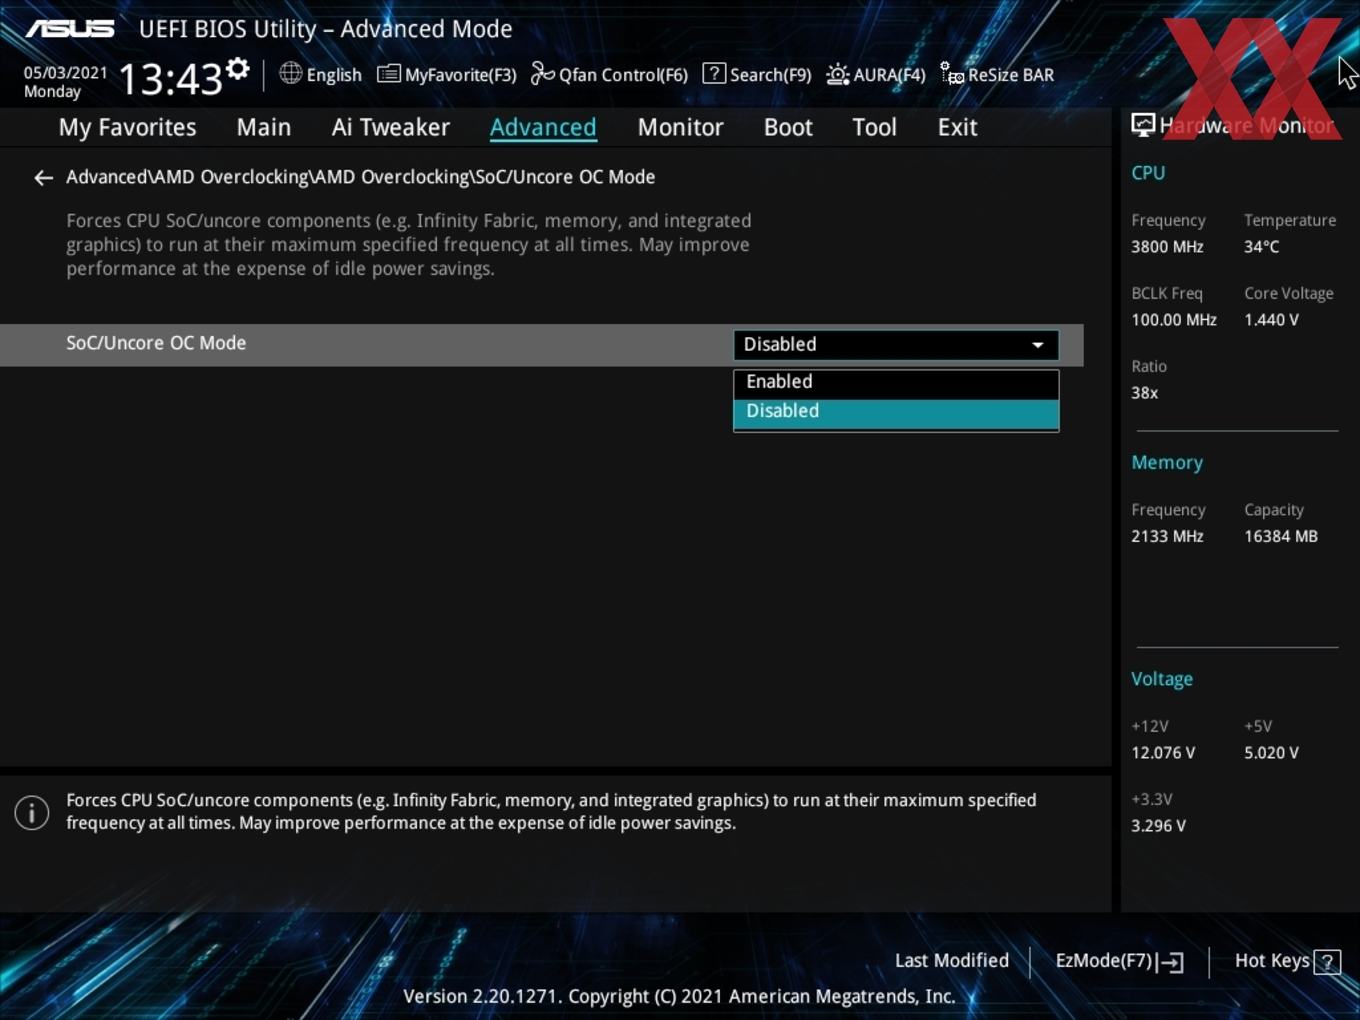Click the Memory section heading
Screen dimensions: 1360x1020
click(1167, 463)
